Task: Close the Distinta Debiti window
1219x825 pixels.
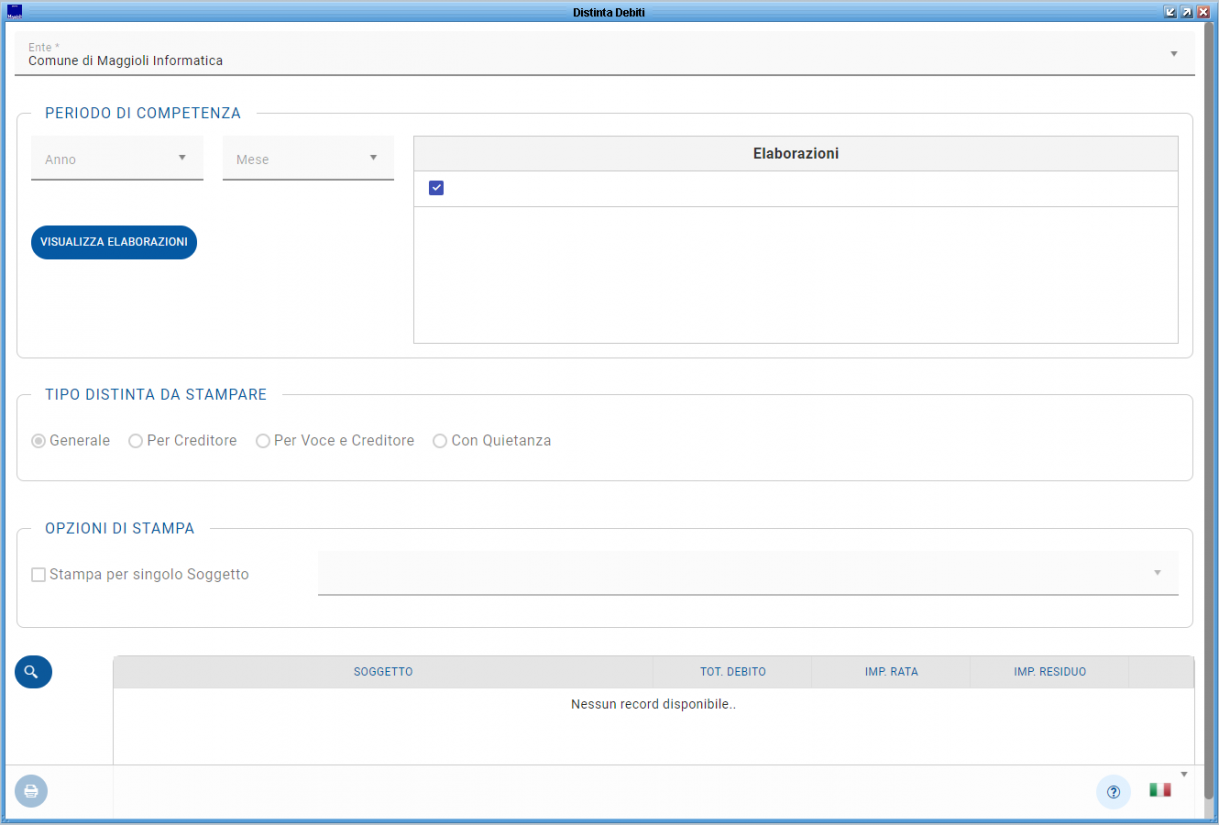Action: (1203, 12)
